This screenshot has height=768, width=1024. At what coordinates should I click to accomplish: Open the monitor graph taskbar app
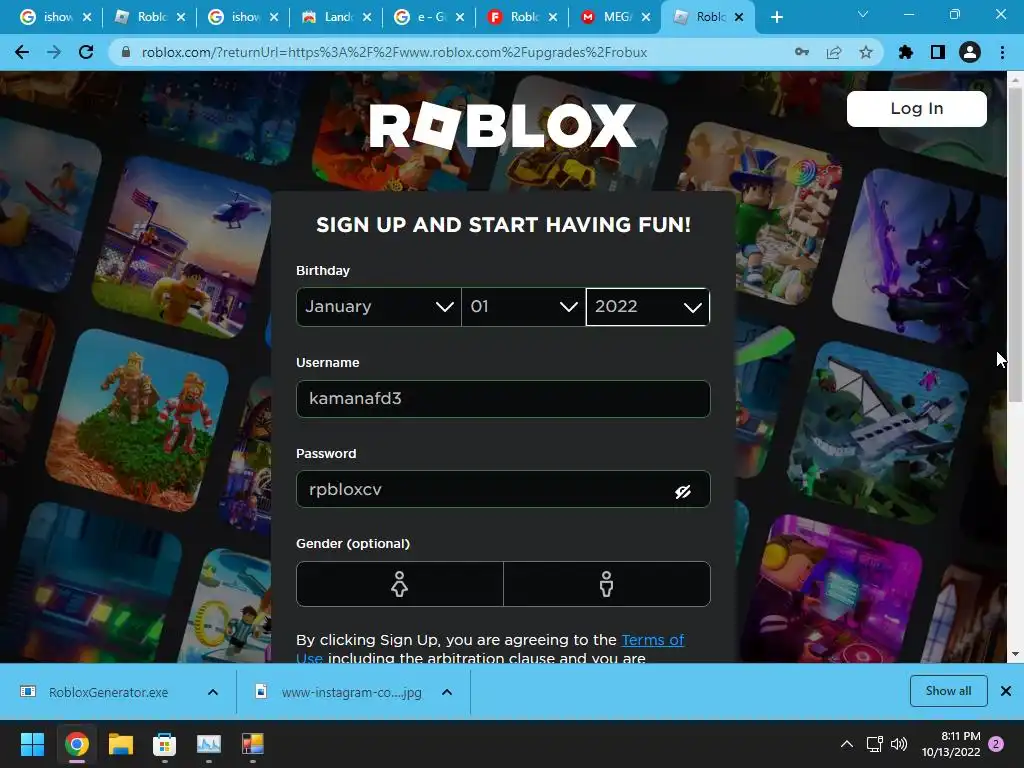tap(209, 744)
